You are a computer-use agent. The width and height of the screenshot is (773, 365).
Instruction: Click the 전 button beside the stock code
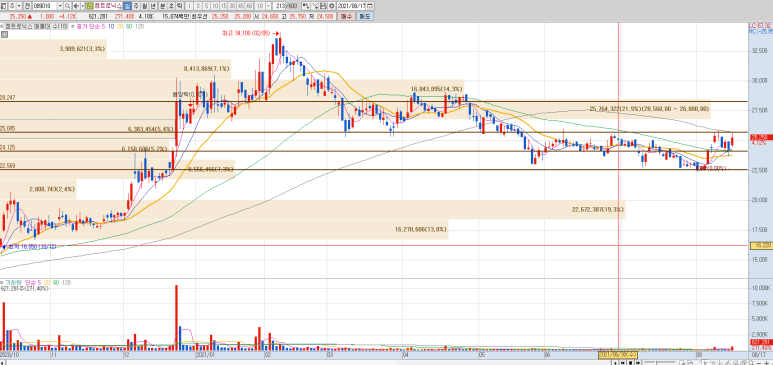[27, 6]
